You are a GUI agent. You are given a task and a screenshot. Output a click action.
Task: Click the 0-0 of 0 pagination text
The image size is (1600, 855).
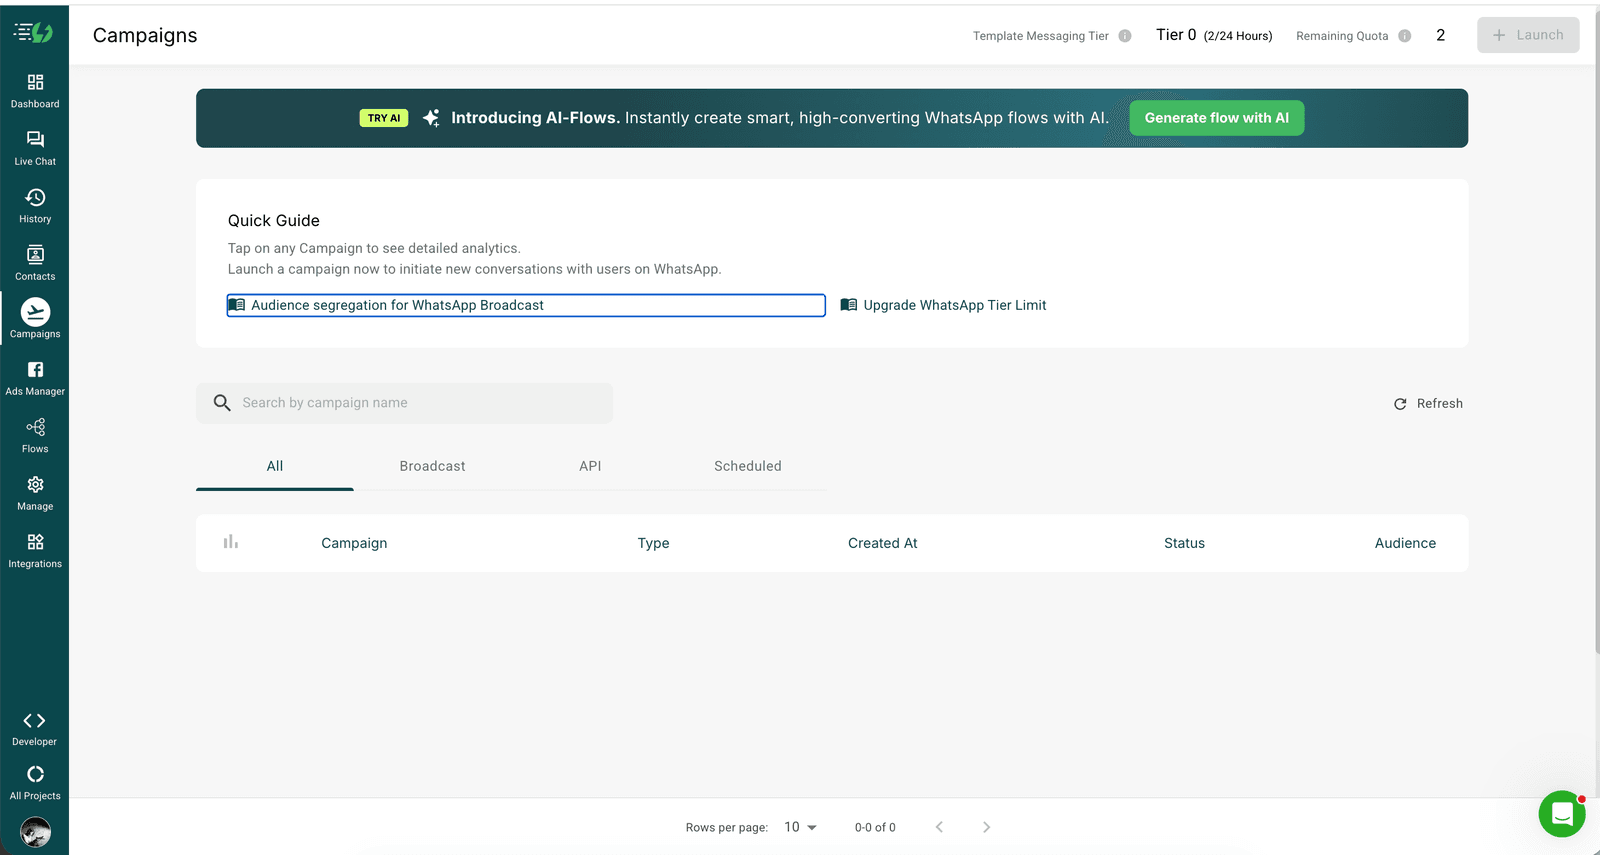click(x=875, y=827)
